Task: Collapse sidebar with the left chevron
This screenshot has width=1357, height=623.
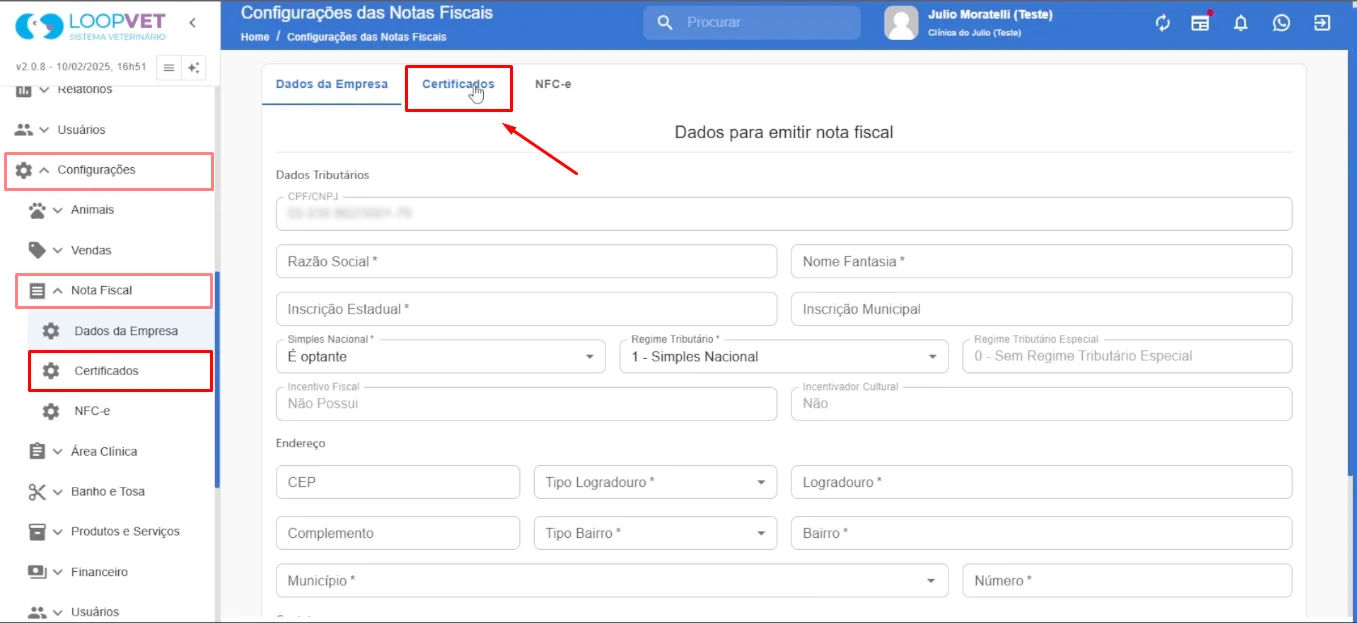Action: pos(193,23)
